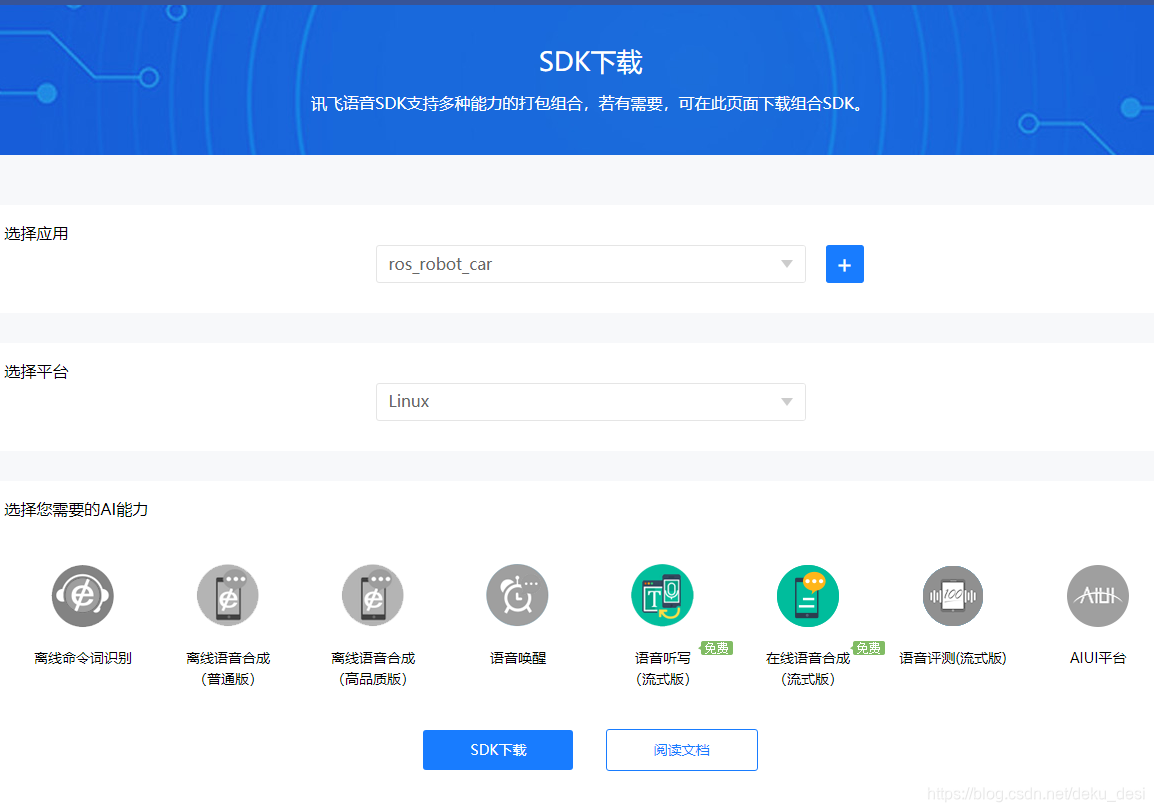Click the 在线语音合成 (流式版) label

807,668
